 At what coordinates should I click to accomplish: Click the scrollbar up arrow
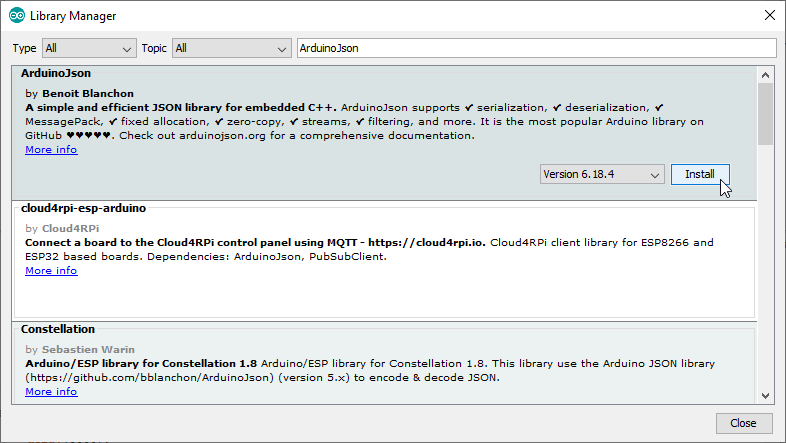point(765,75)
